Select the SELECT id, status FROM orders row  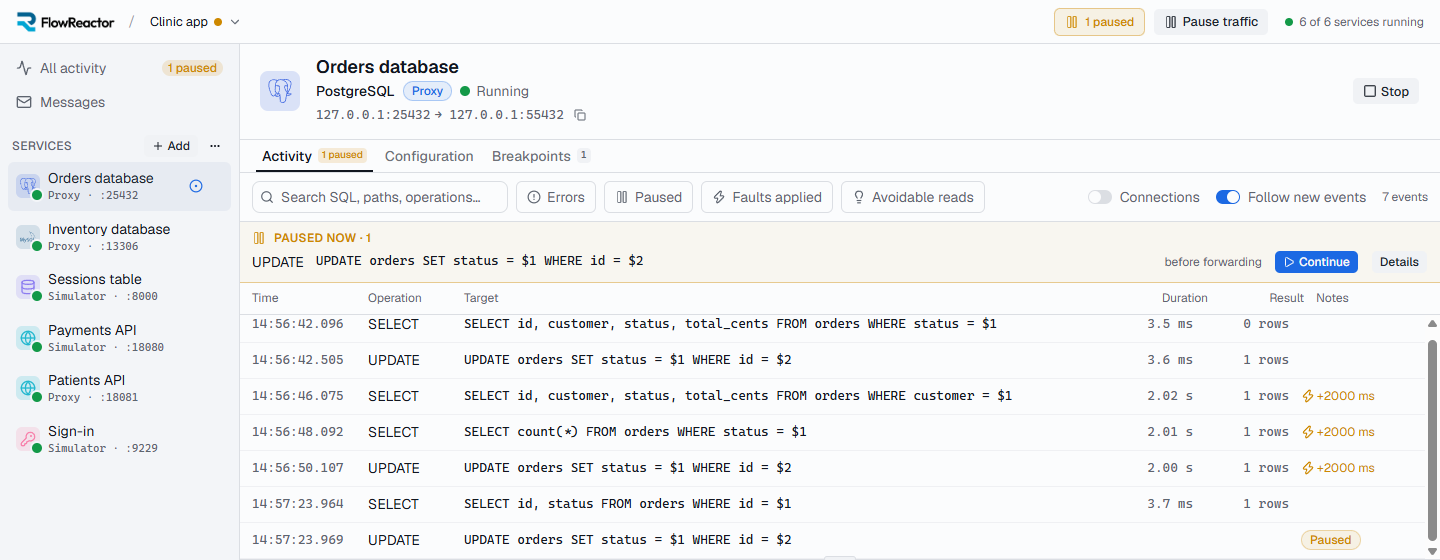832,504
